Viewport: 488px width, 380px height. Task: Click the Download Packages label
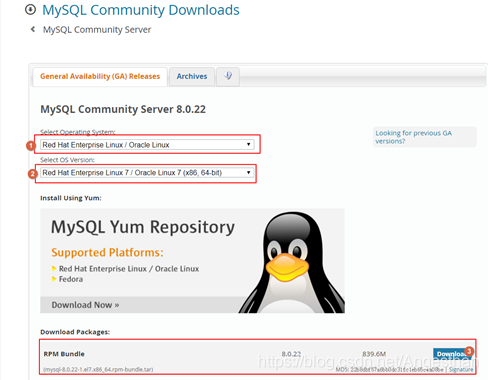(x=75, y=332)
